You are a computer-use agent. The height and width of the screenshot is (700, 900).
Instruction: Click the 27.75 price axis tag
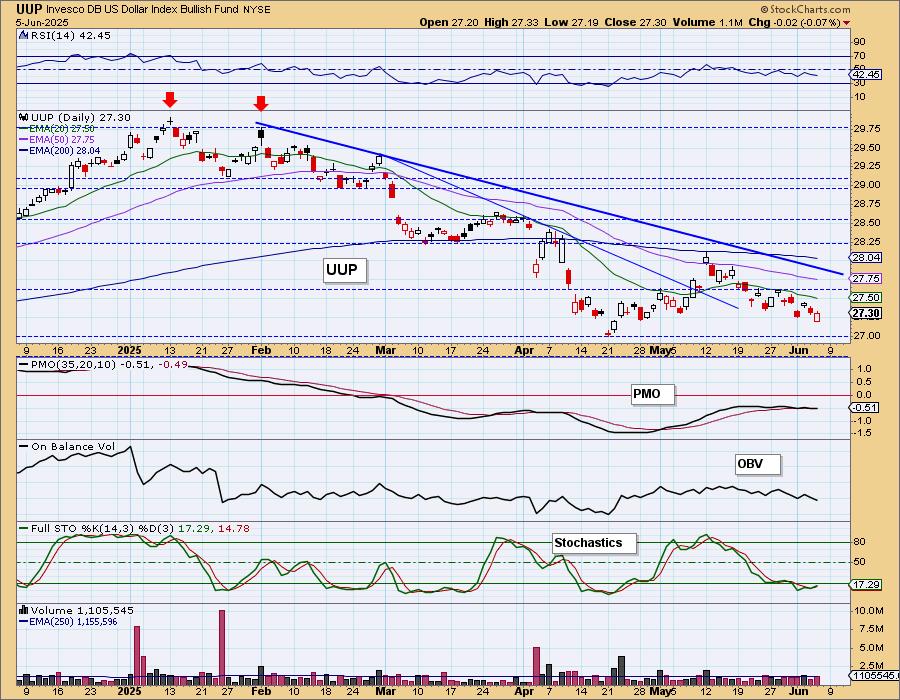[866, 278]
